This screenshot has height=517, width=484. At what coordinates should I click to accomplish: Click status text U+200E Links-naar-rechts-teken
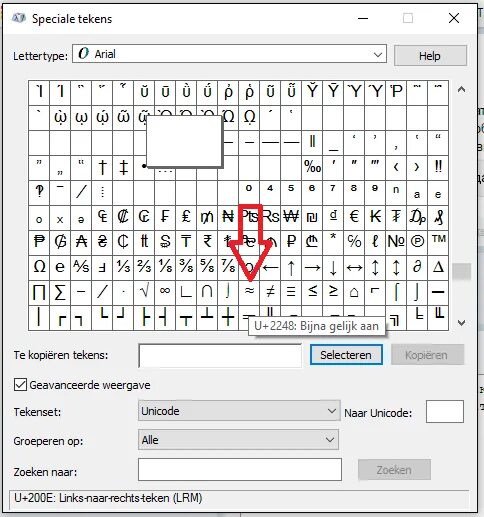point(108,498)
